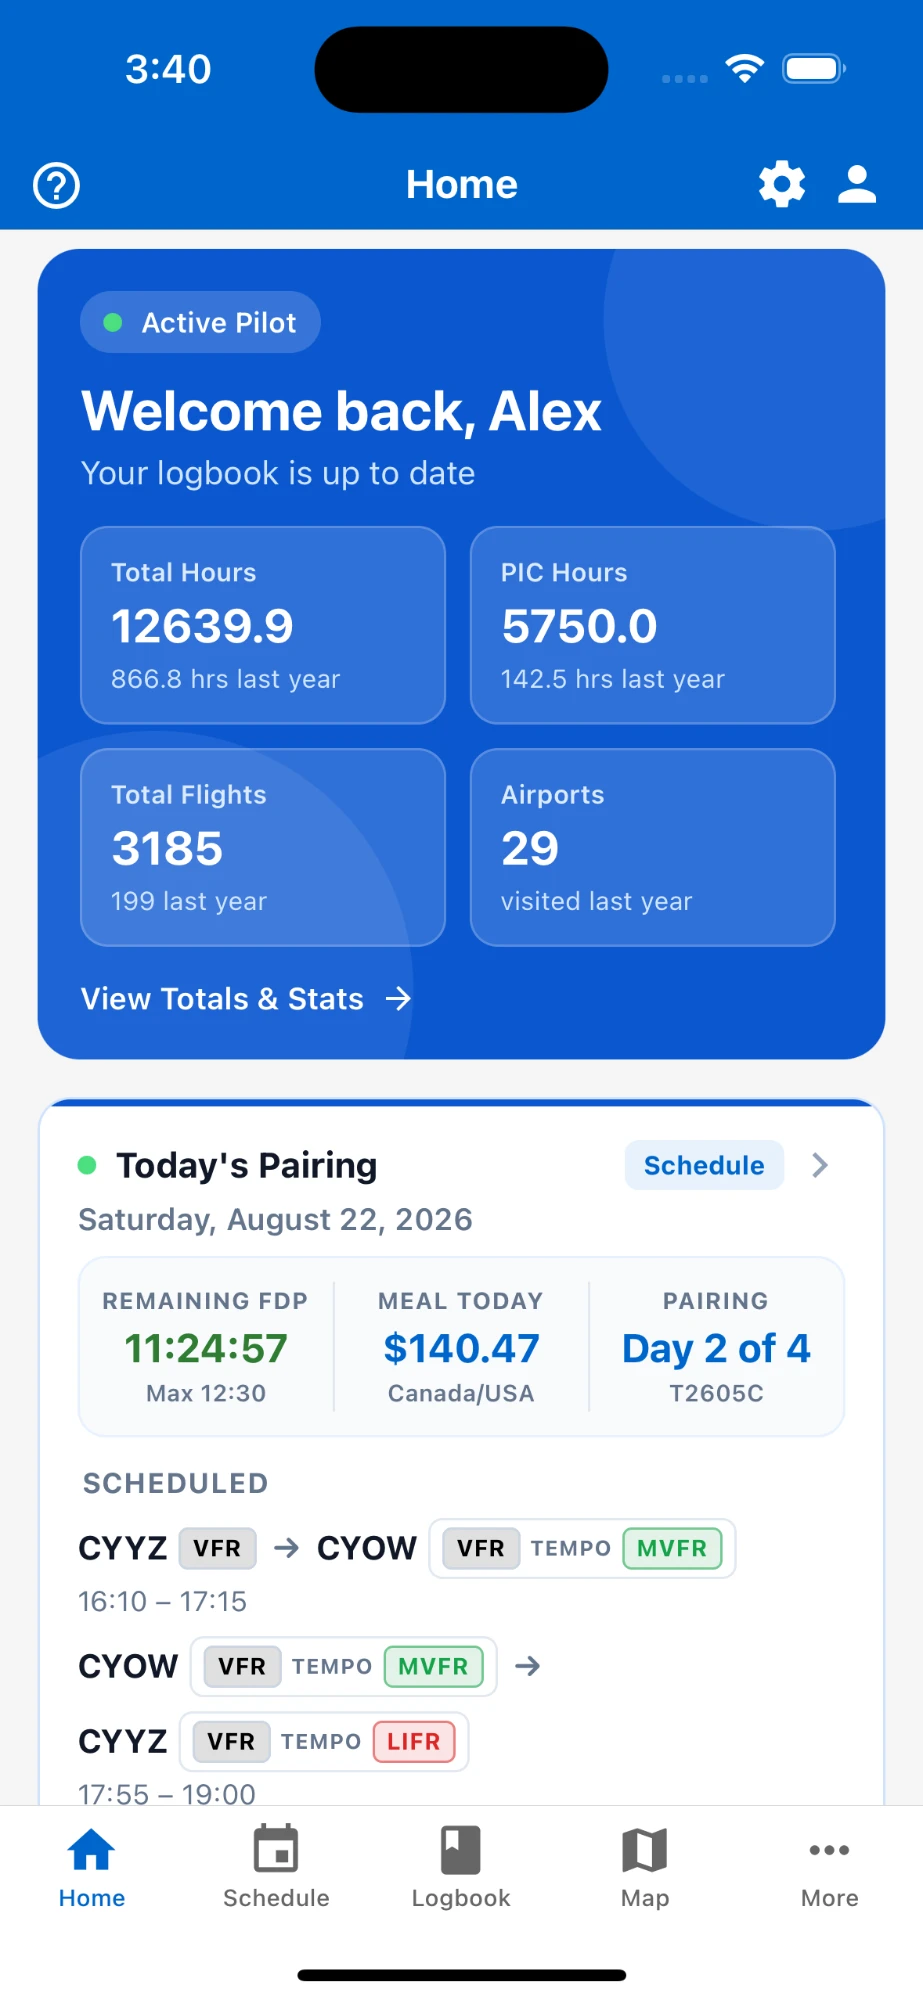Screen dimensions: 923x2000
Task: Open the help question mark icon
Action: pyautogui.click(x=57, y=186)
